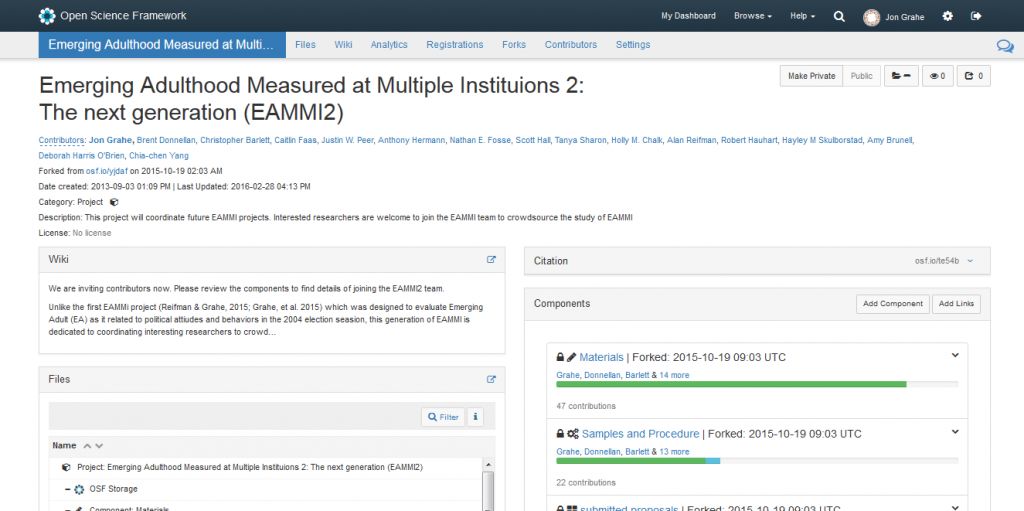Viewport: 1024px width, 511px height.
Task: Click the sign-out arrow icon
Action: 976,16
